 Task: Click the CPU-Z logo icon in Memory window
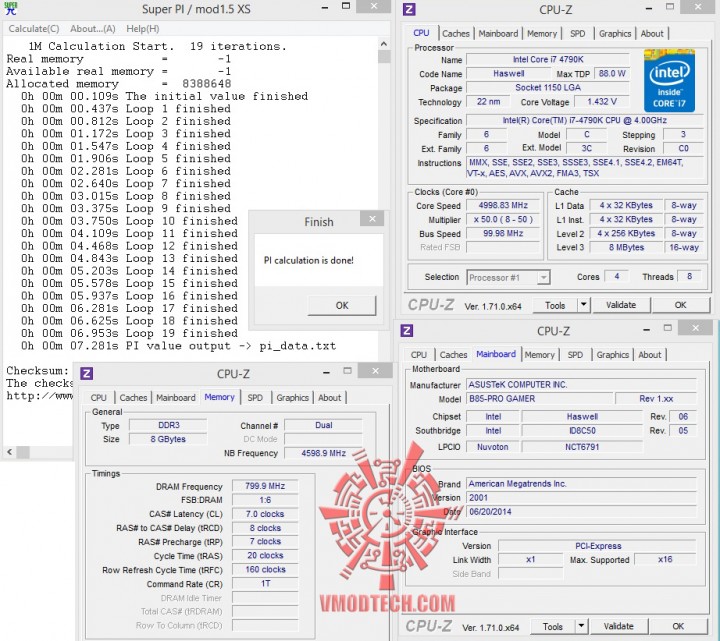(x=86, y=373)
